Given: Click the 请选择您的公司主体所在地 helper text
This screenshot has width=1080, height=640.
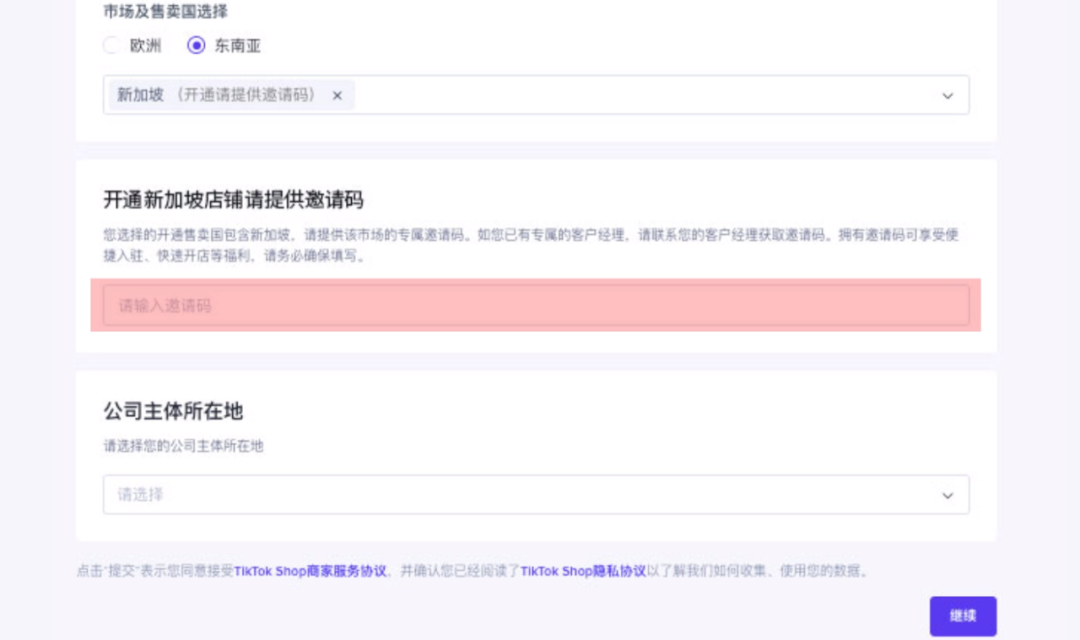Looking at the screenshot, I should point(184,446).
